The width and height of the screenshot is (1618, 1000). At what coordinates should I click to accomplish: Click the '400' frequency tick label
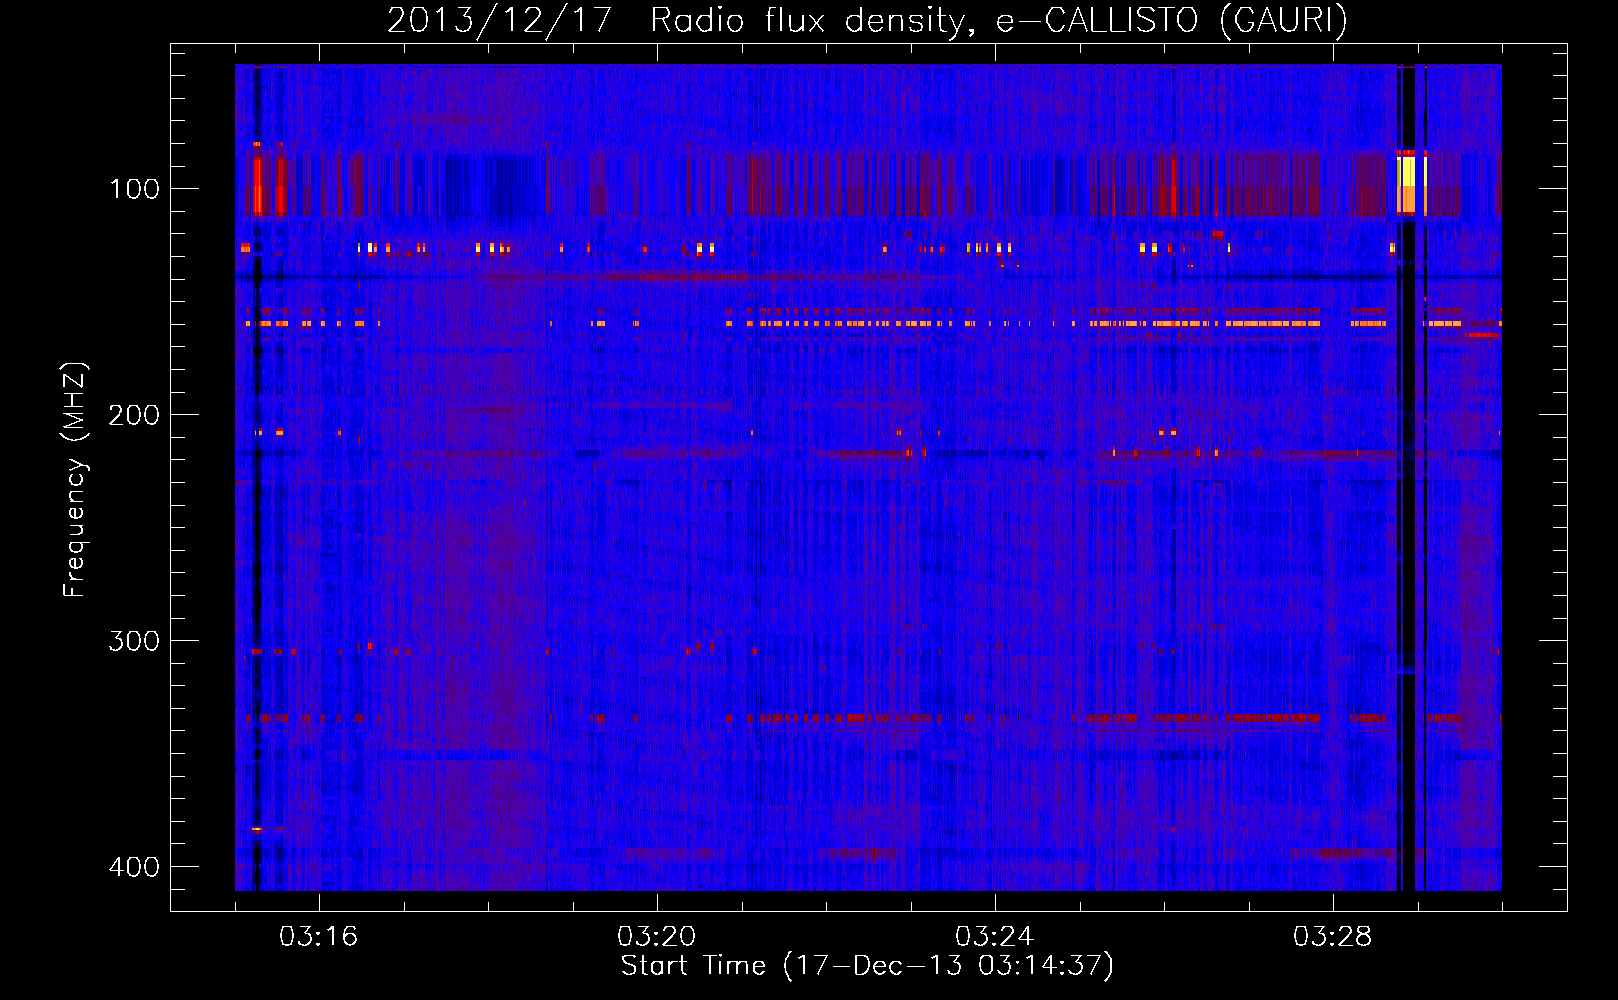coord(134,867)
